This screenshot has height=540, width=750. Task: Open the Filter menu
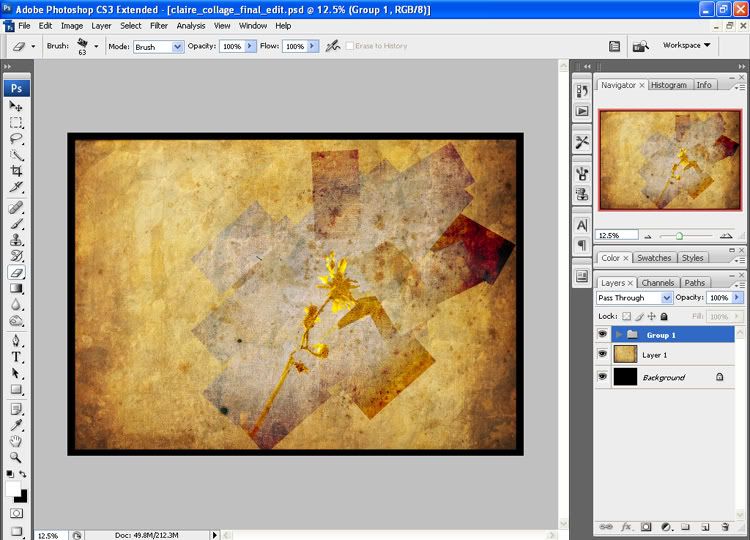point(159,26)
